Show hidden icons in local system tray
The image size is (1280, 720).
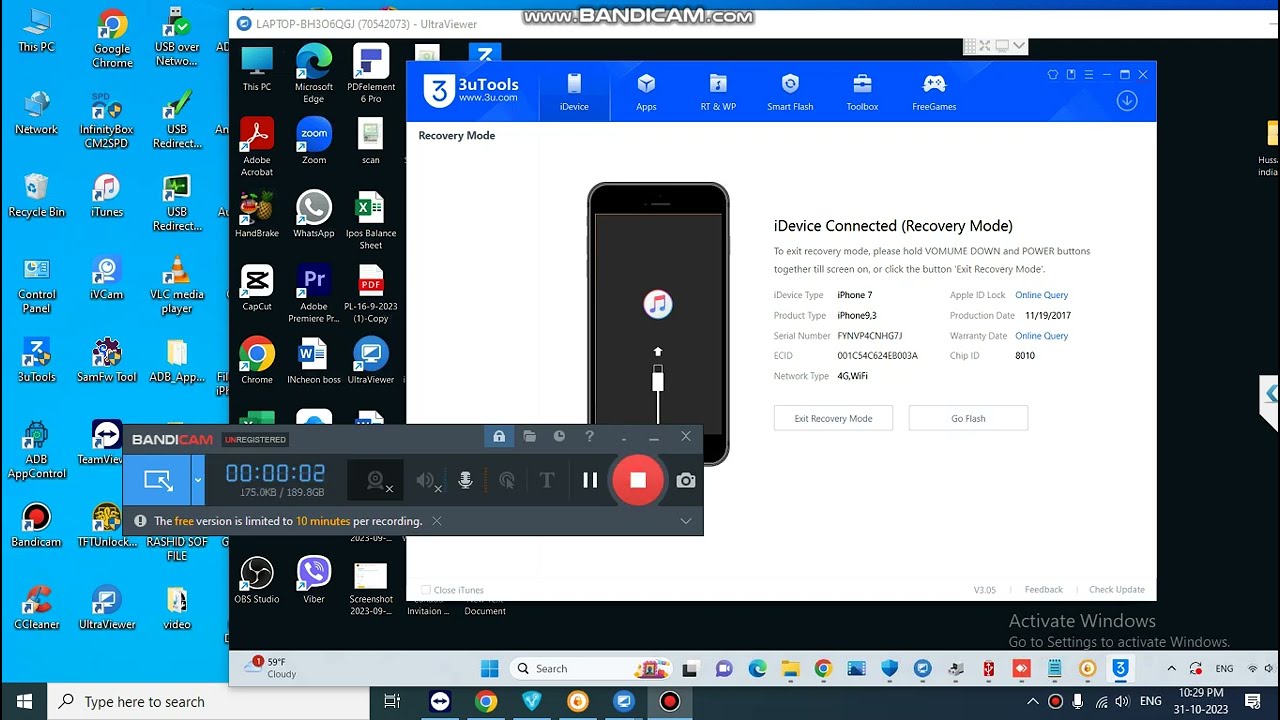coord(1033,702)
